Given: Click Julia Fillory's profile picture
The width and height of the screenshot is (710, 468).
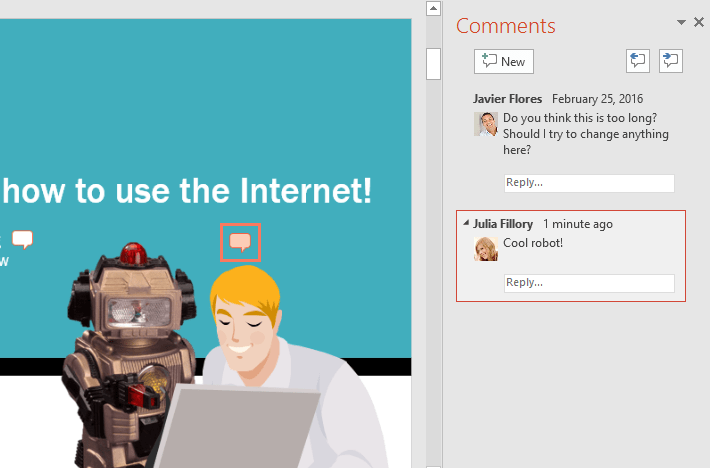Looking at the screenshot, I should click(x=486, y=248).
